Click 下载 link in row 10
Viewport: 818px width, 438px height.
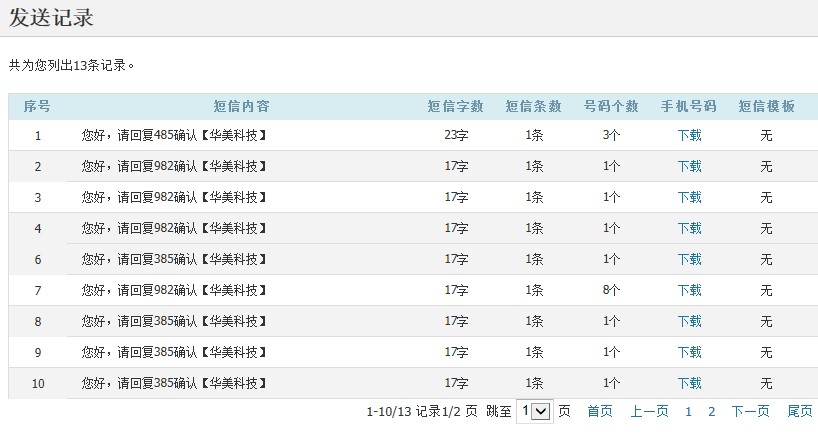[689, 384]
